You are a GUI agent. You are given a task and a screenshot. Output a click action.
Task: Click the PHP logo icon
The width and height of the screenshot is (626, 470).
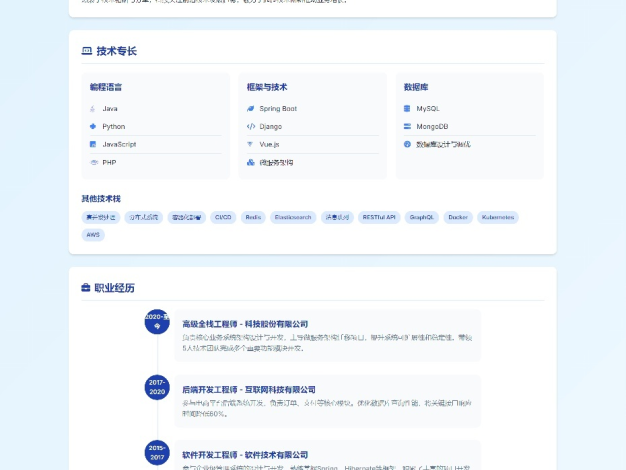pos(94,162)
